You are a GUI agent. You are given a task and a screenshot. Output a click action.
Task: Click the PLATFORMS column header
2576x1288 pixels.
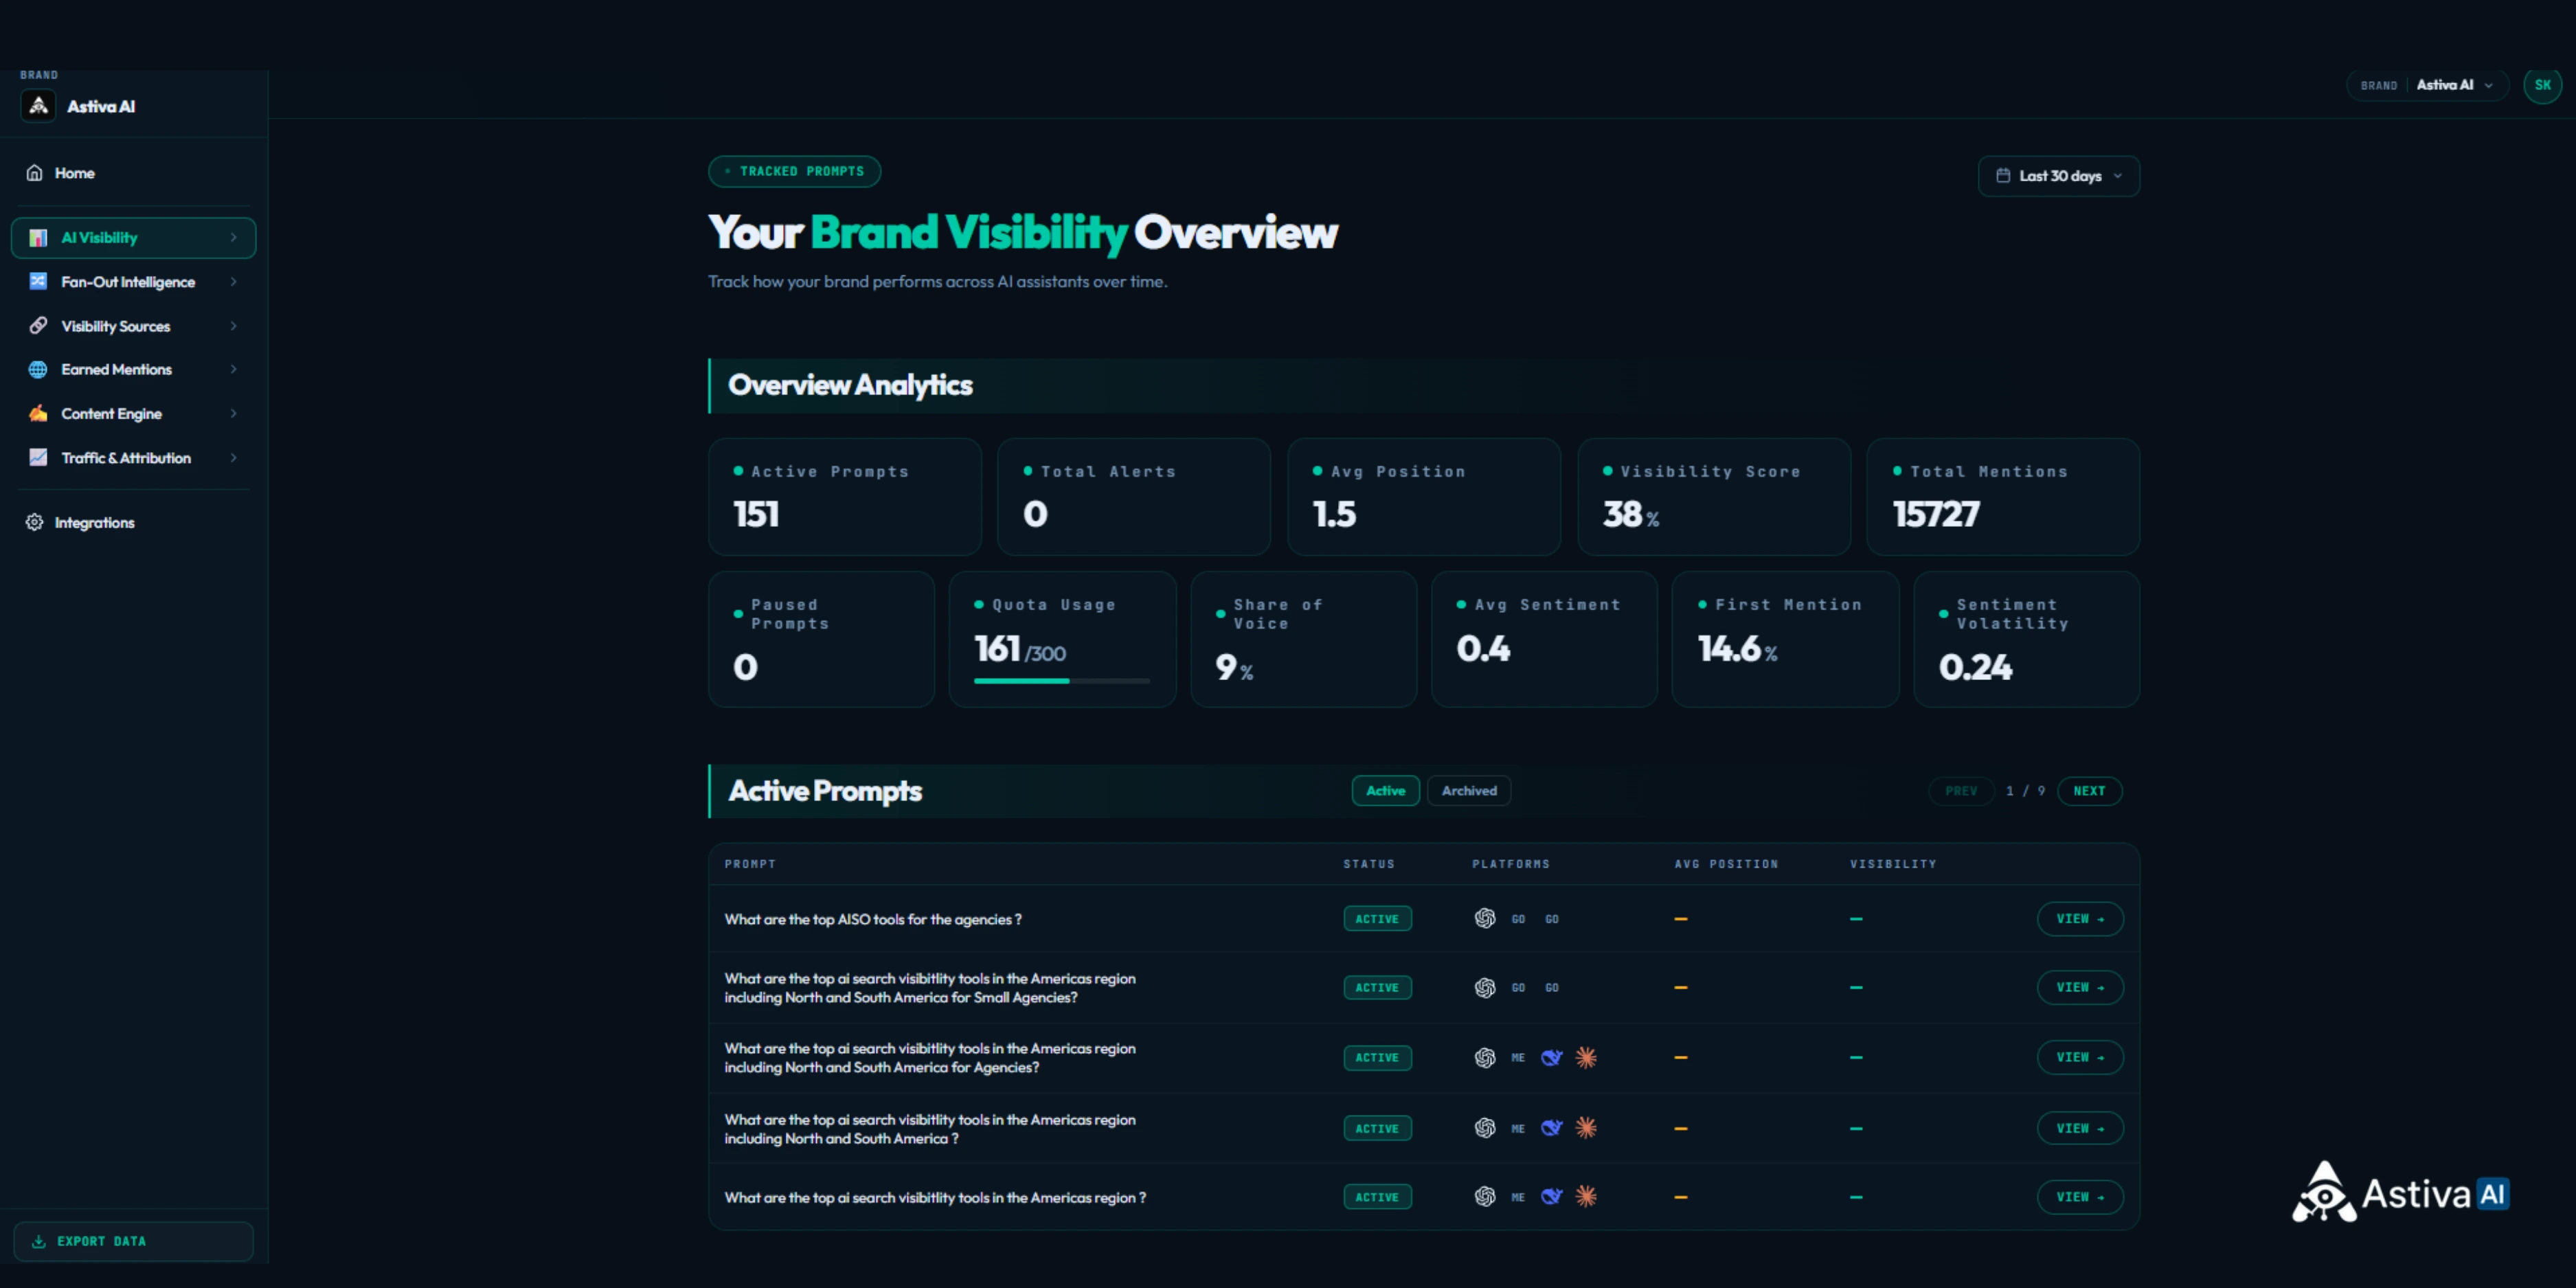[1510, 864]
